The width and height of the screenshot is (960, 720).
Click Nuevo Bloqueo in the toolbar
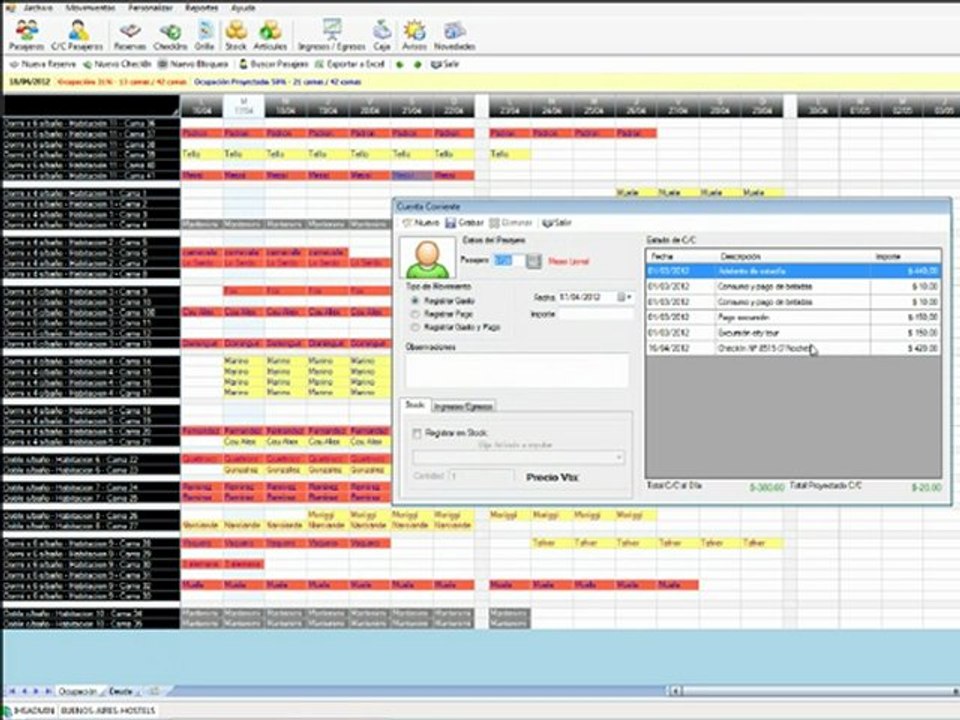point(193,64)
